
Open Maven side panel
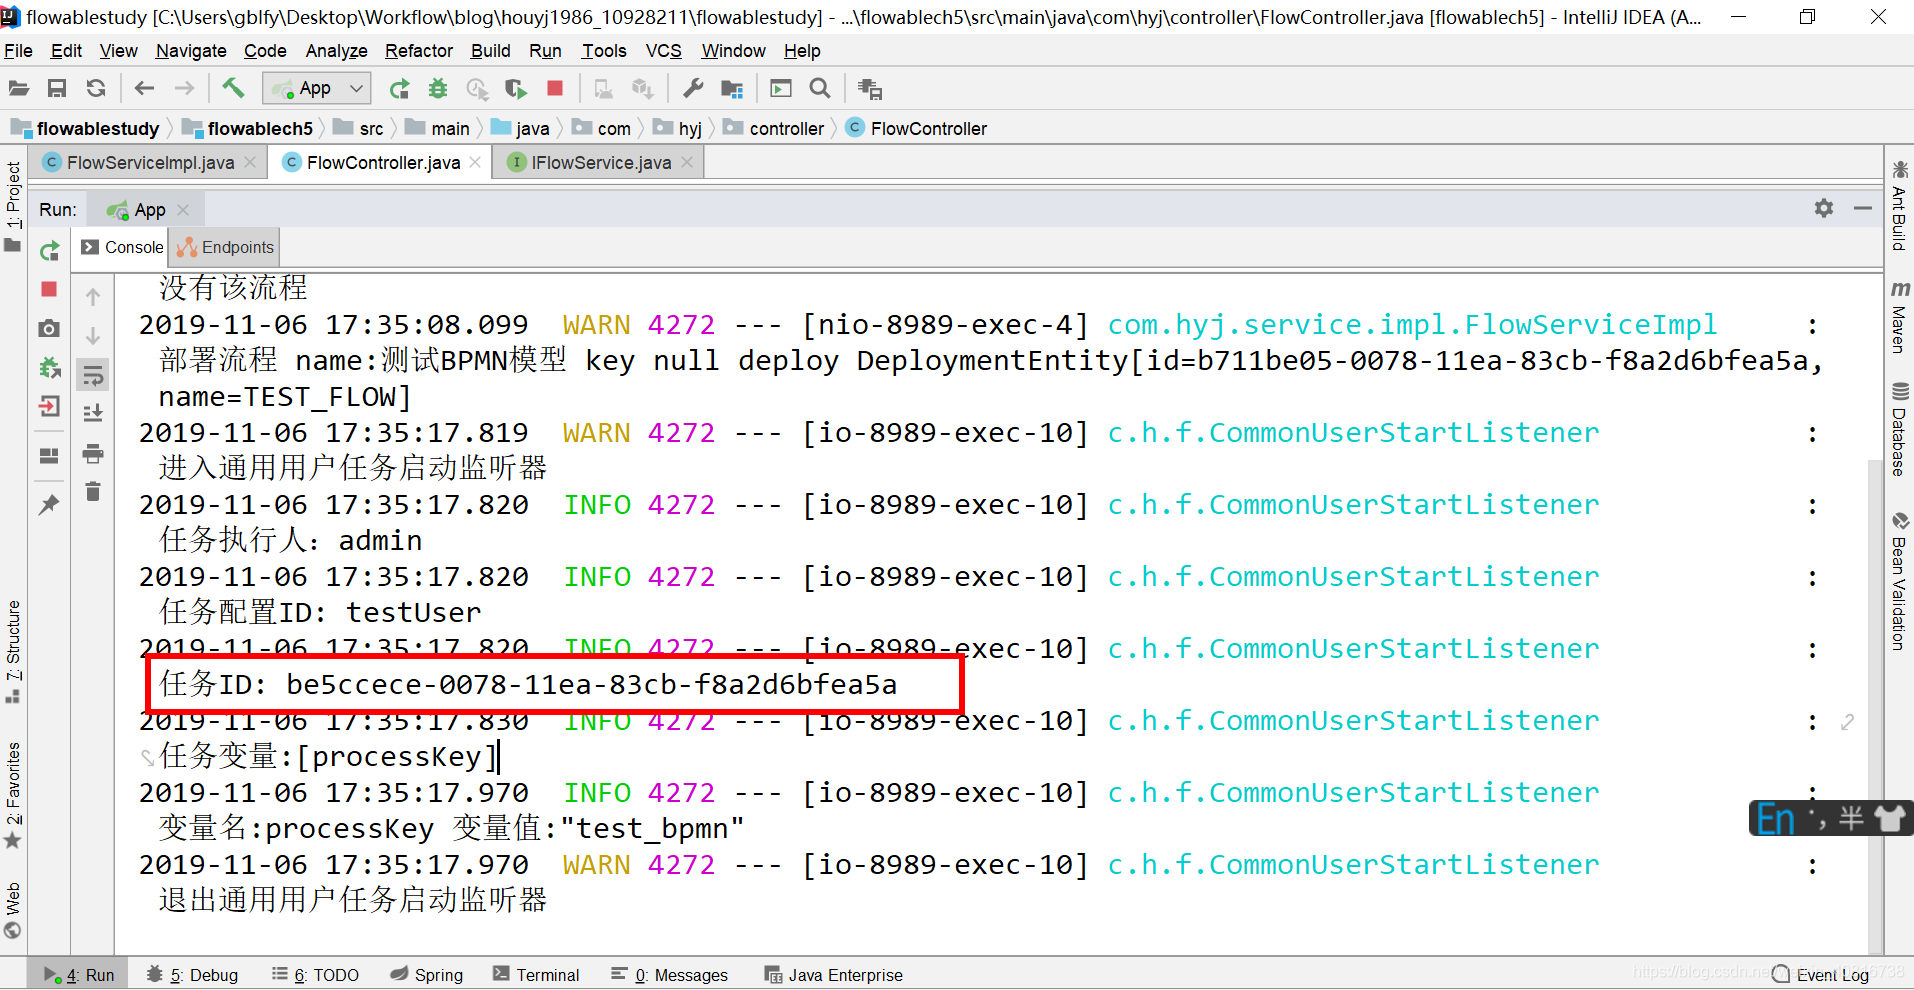click(1899, 317)
